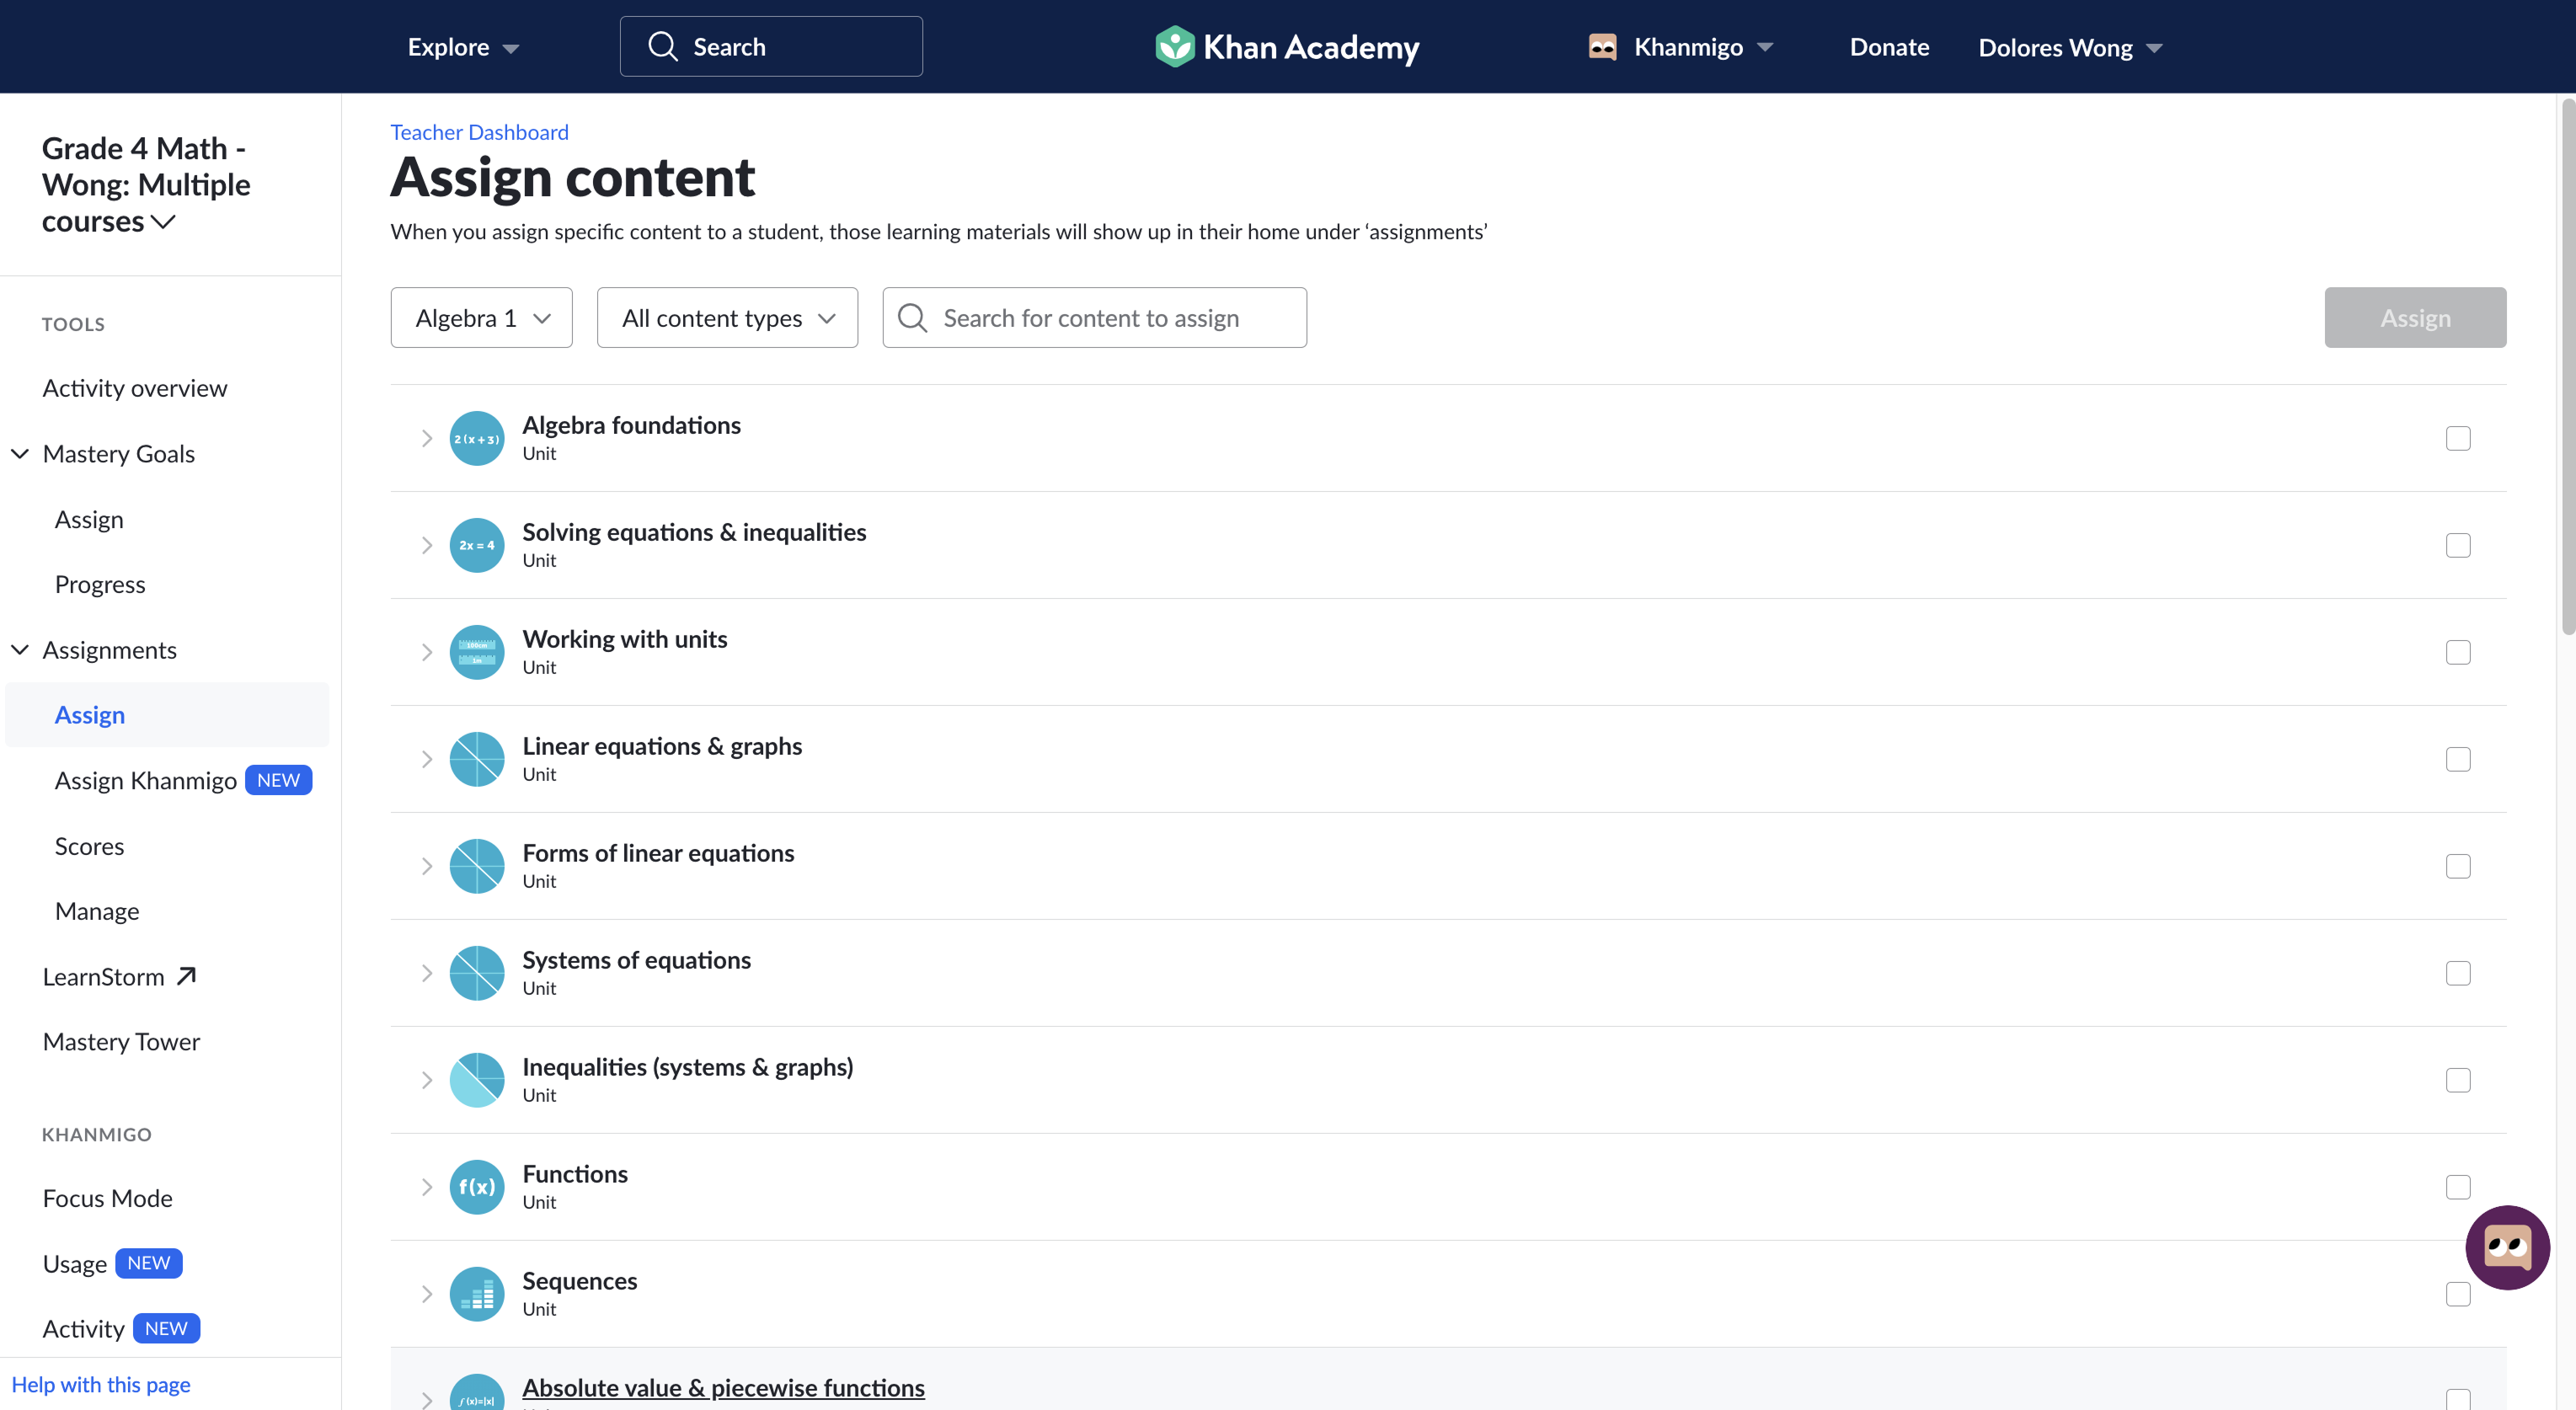Click the Search for content to assign field

coord(1094,318)
